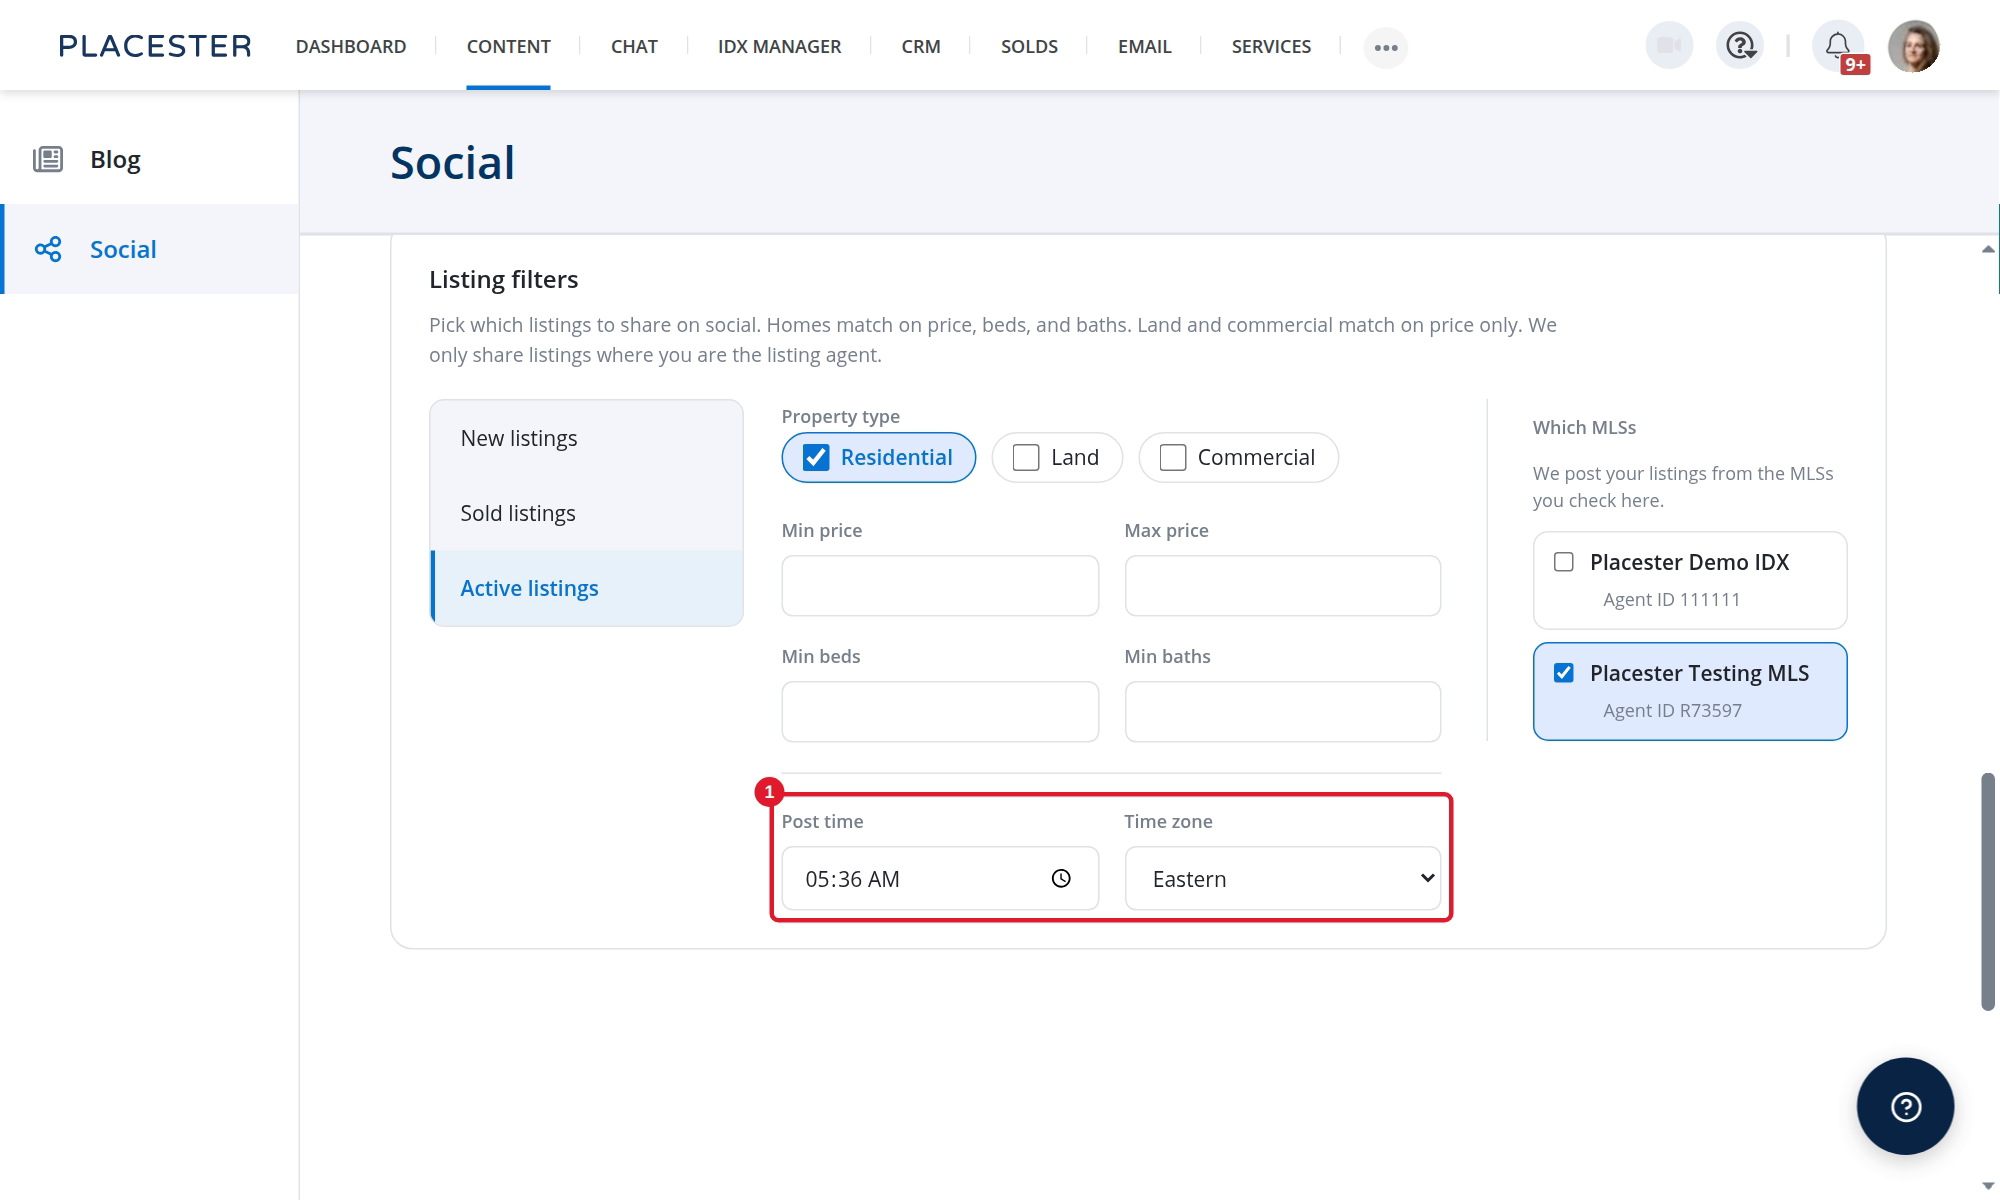Click the Blog newspaper icon in sidebar

48,159
